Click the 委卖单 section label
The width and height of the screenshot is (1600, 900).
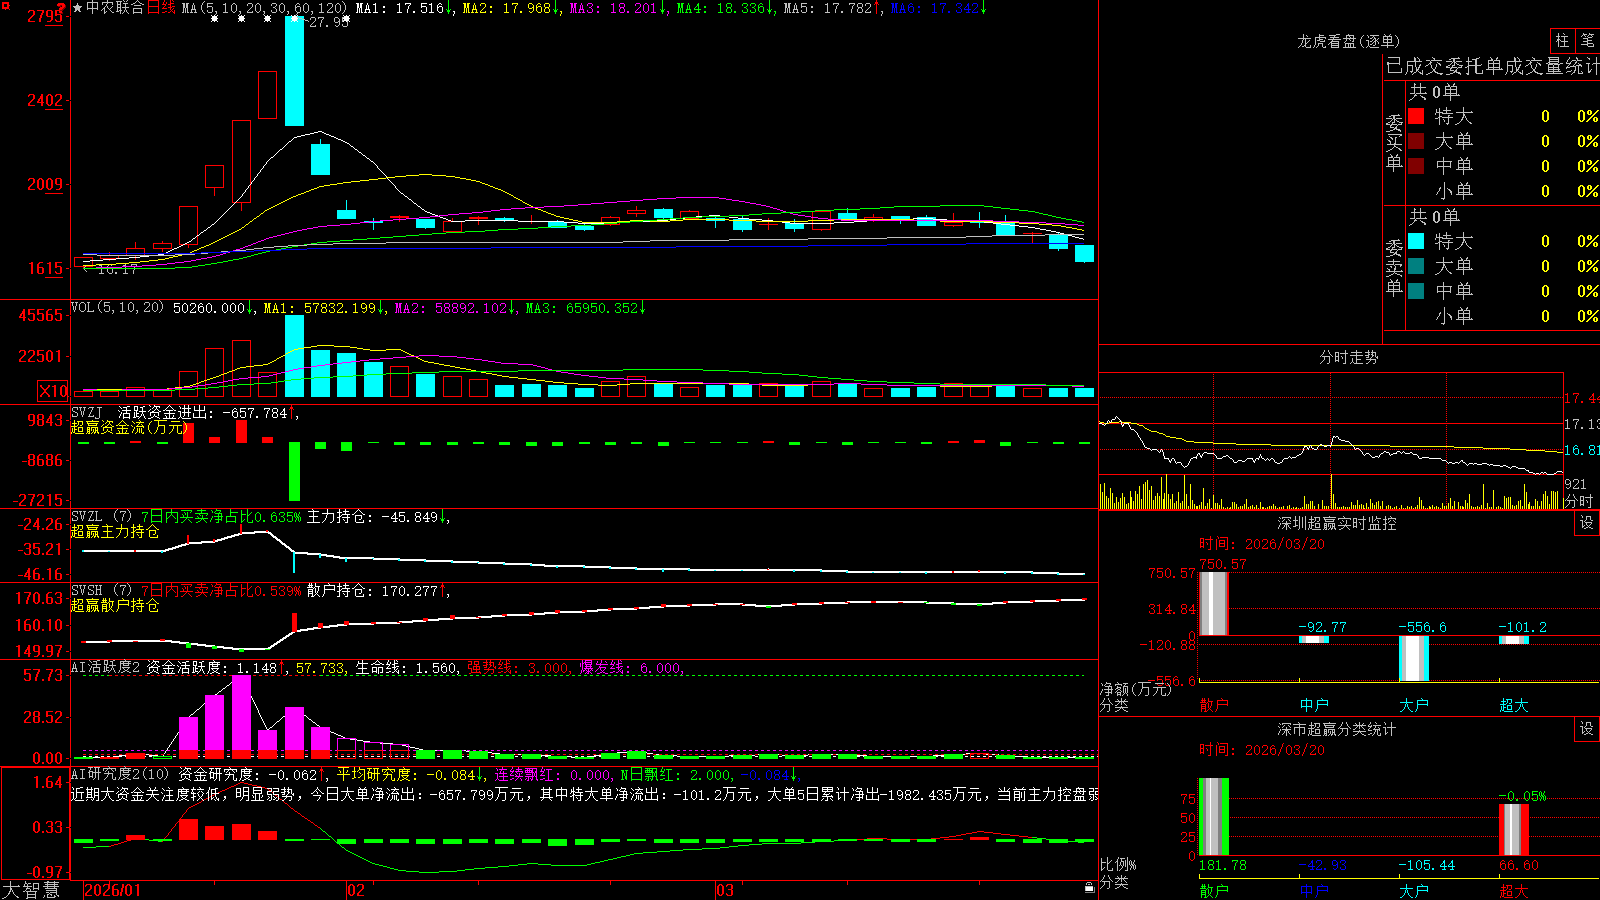[1394, 267]
